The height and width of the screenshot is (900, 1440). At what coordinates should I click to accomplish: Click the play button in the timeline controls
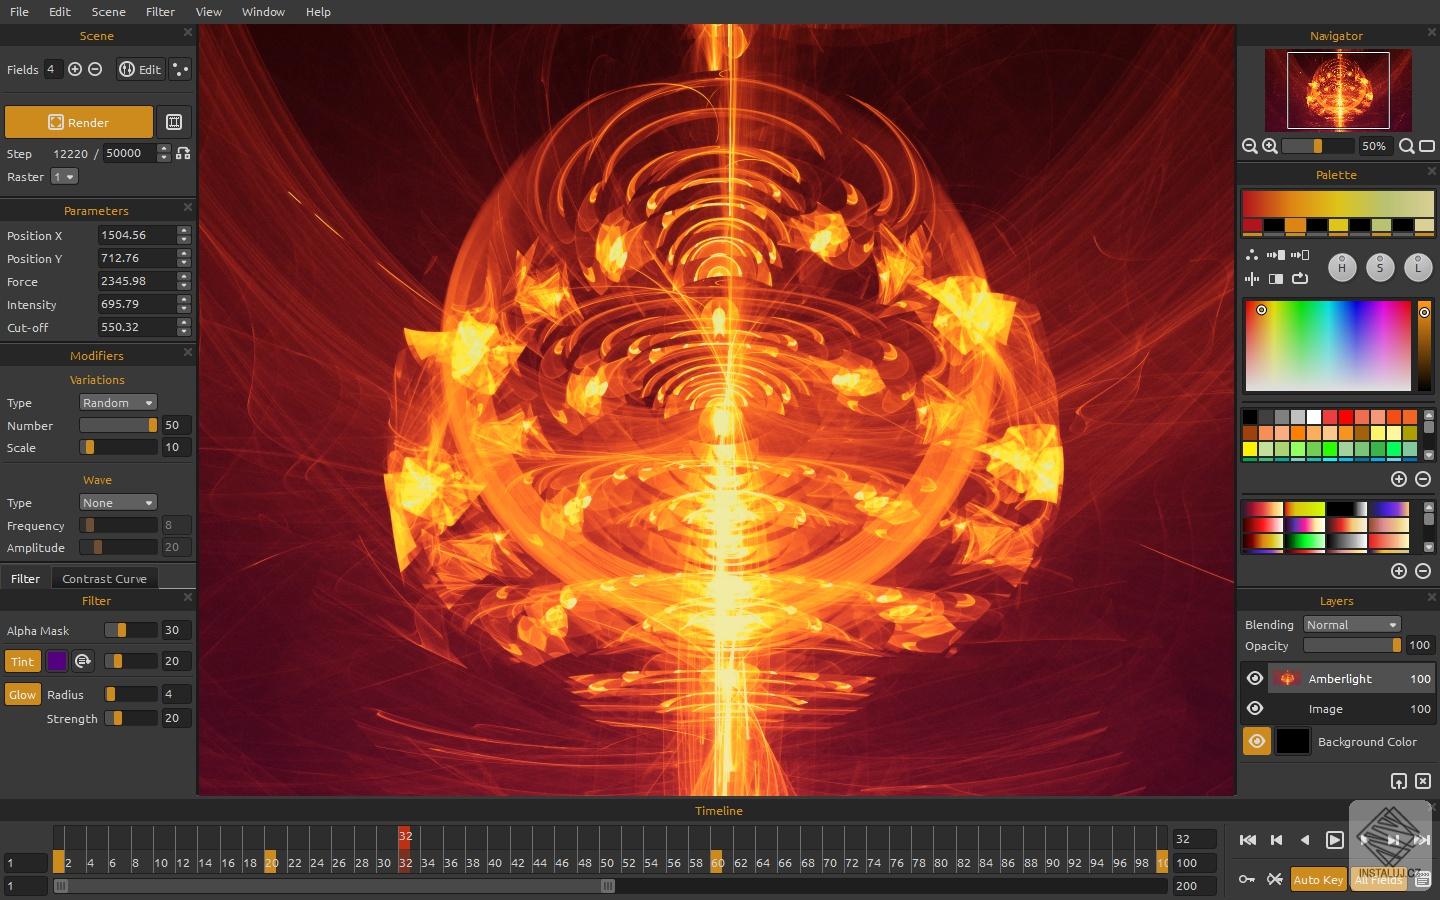point(1334,841)
